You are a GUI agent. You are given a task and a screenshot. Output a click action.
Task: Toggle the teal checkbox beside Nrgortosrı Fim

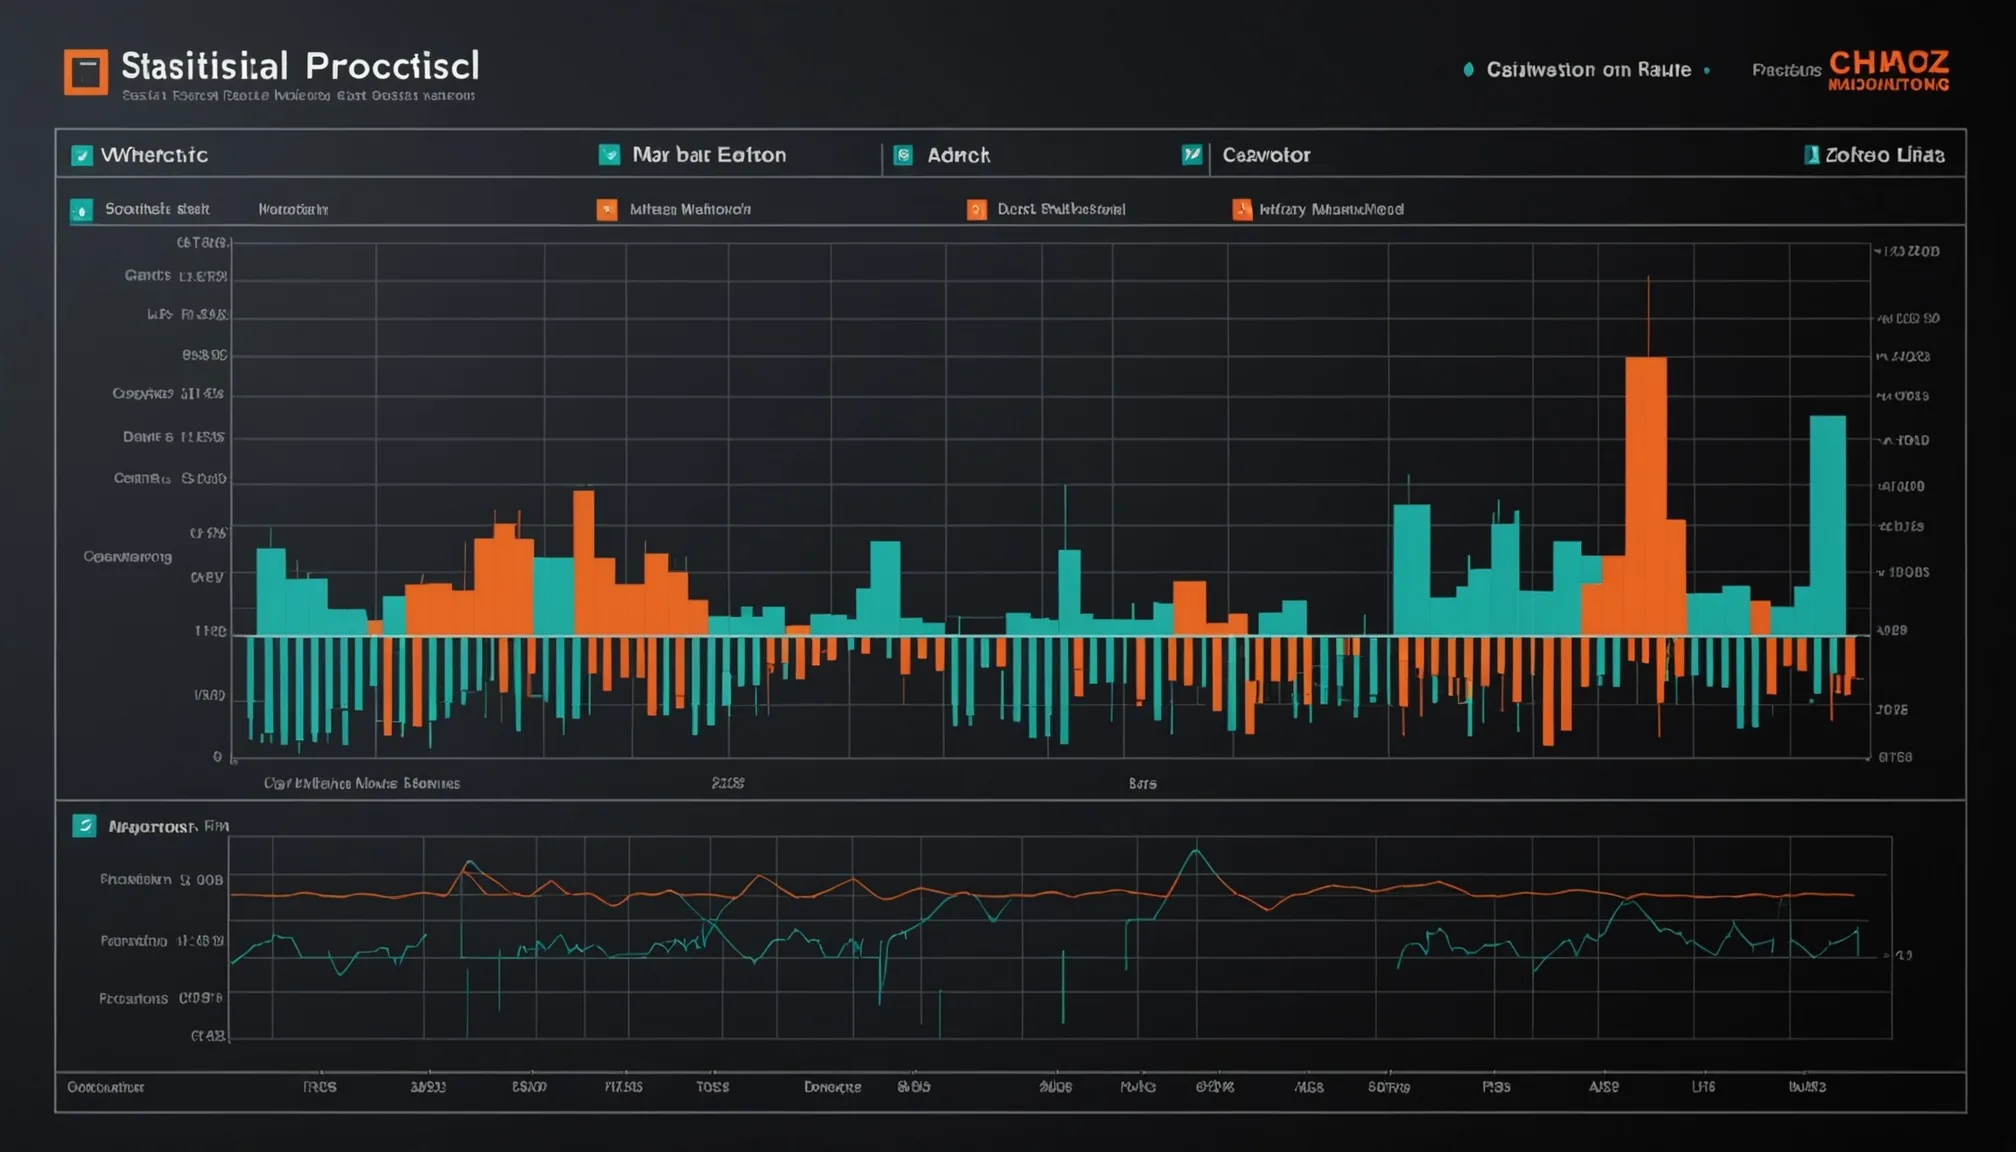(x=84, y=826)
